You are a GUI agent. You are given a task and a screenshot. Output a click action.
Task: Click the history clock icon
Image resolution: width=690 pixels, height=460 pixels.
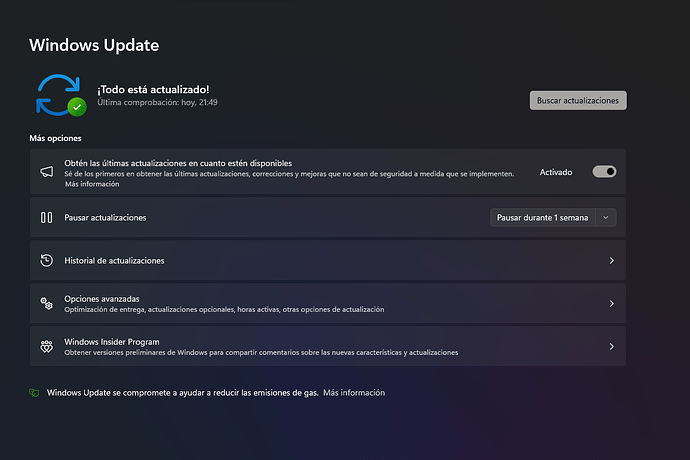click(x=47, y=261)
